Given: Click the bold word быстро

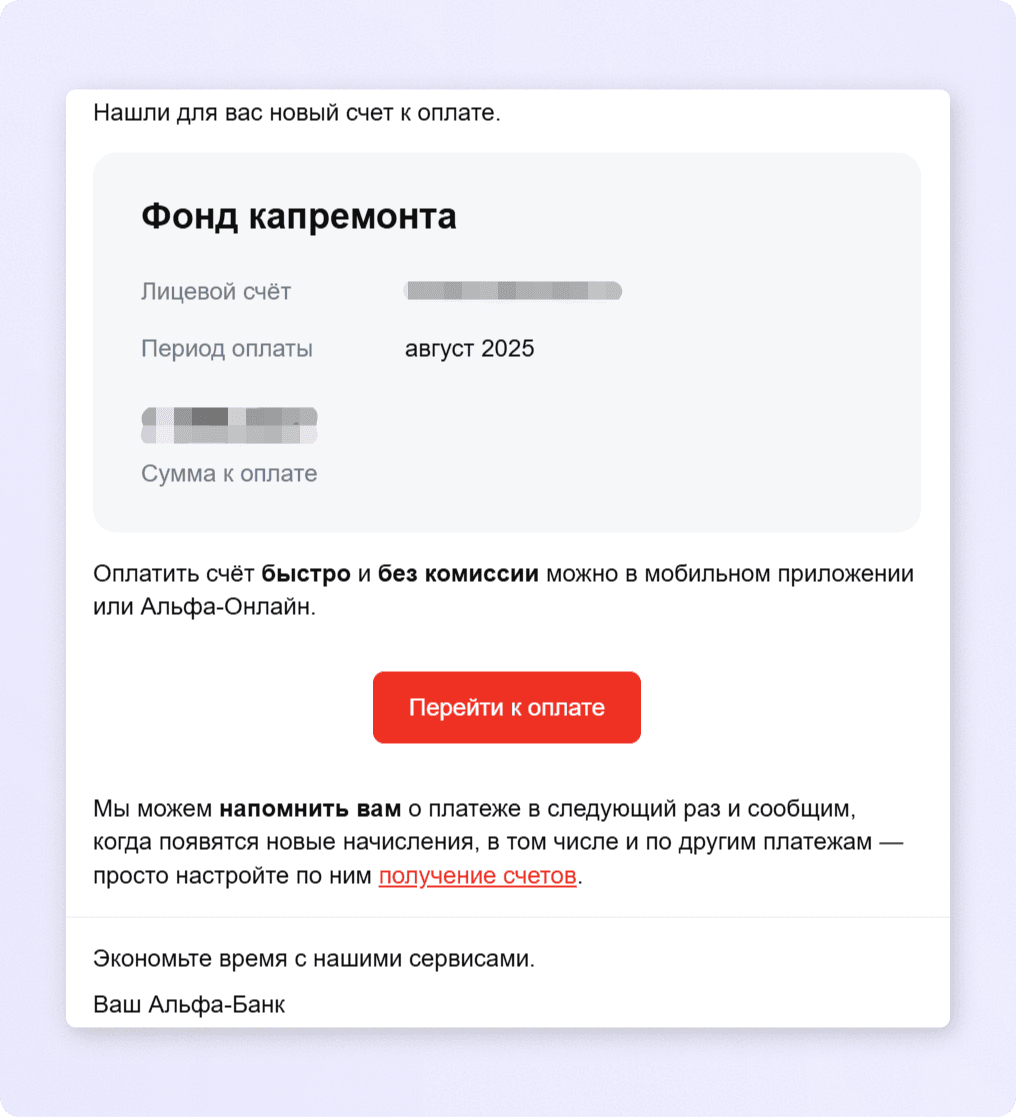Looking at the screenshot, I should [306, 574].
